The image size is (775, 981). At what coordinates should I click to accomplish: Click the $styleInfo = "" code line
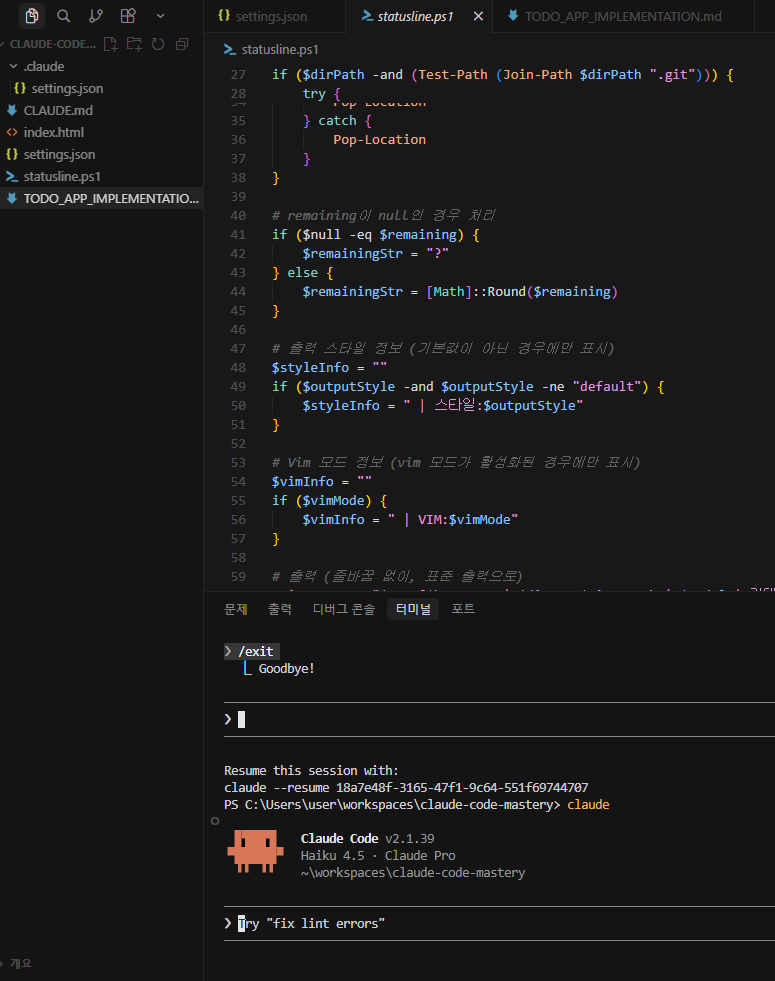coord(329,367)
